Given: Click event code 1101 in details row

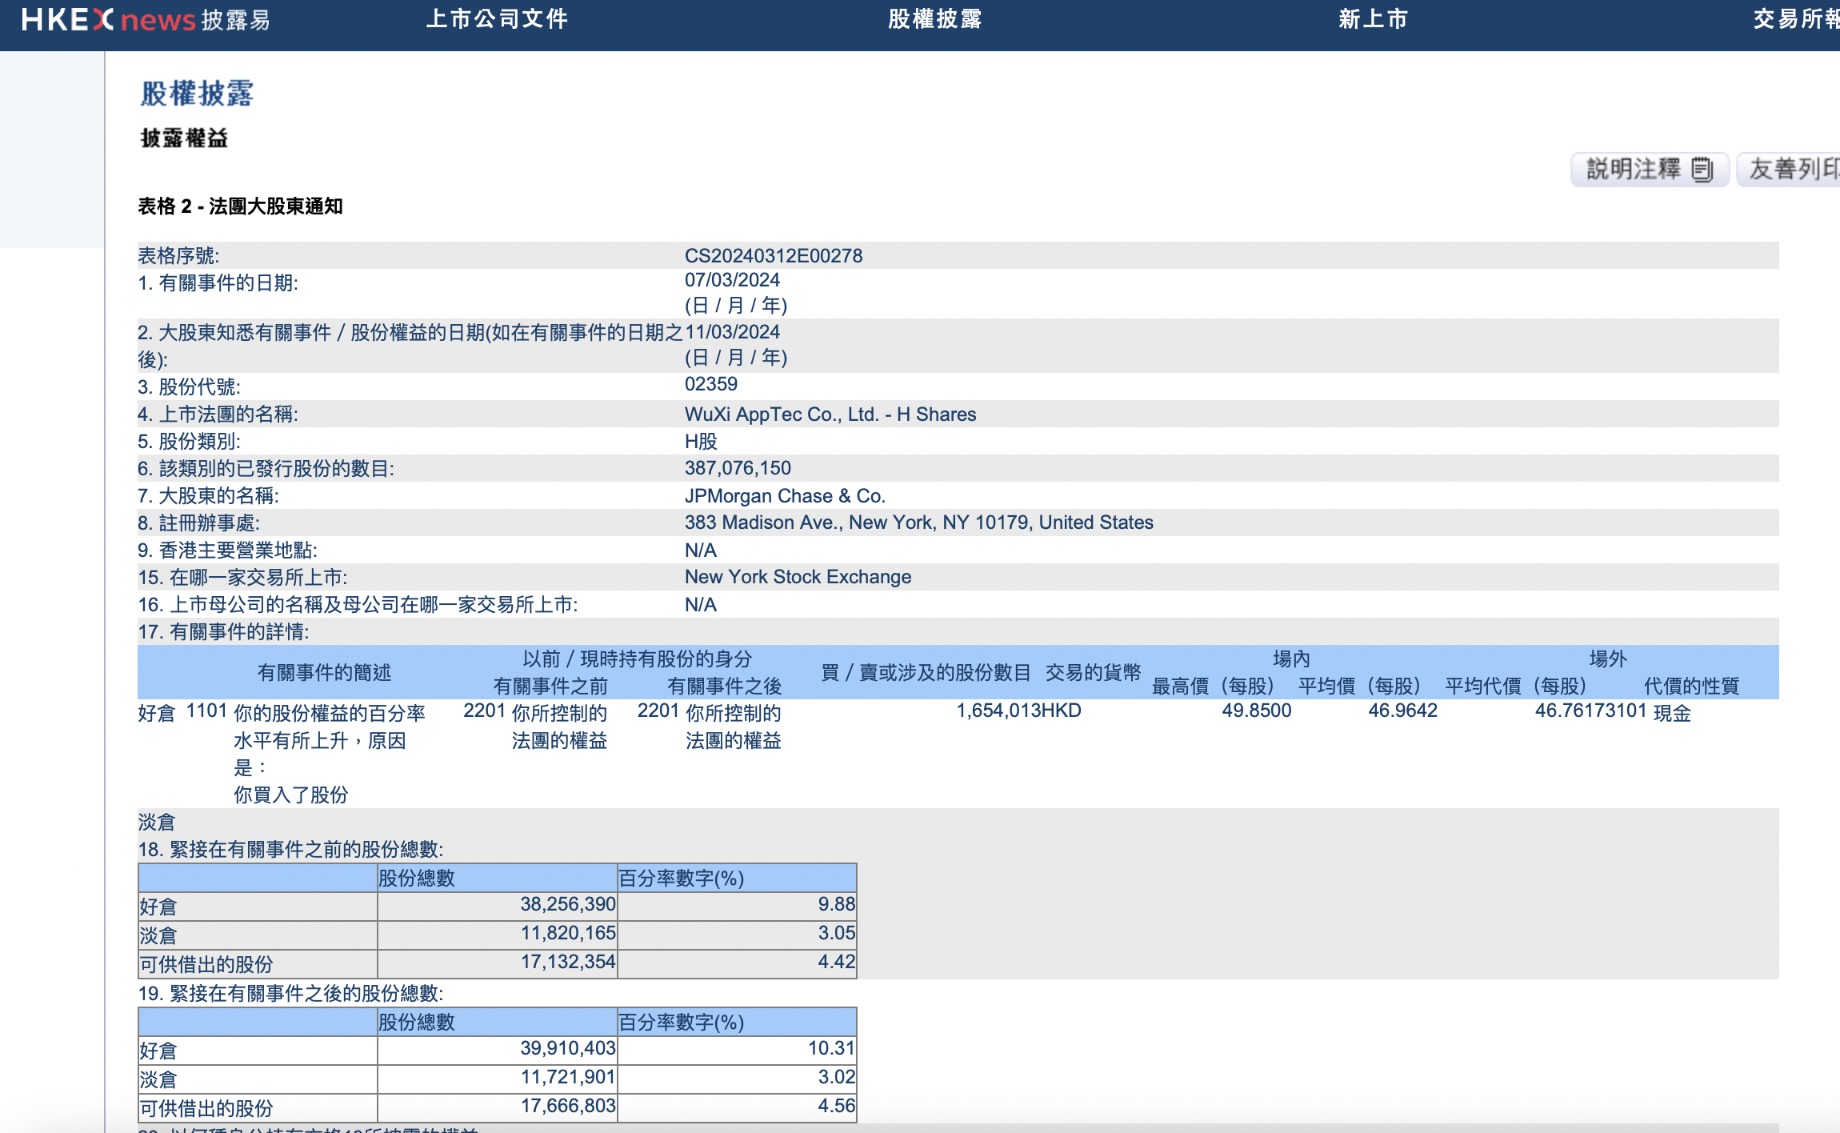Looking at the screenshot, I should [x=207, y=711].
